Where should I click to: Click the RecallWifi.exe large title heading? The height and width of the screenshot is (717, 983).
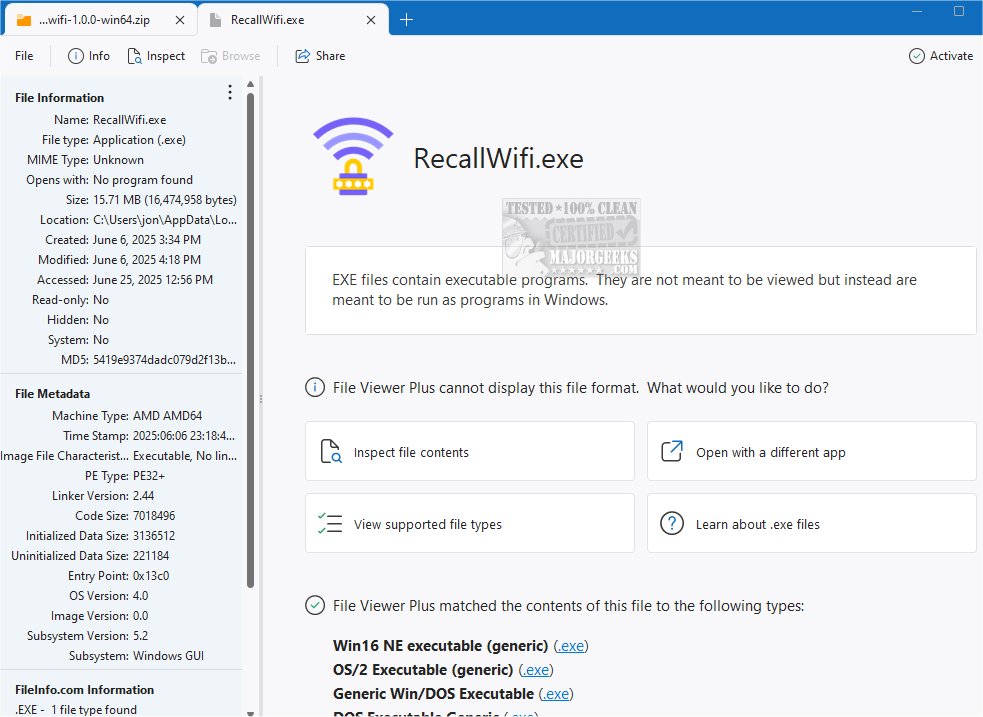click(498, 158)
